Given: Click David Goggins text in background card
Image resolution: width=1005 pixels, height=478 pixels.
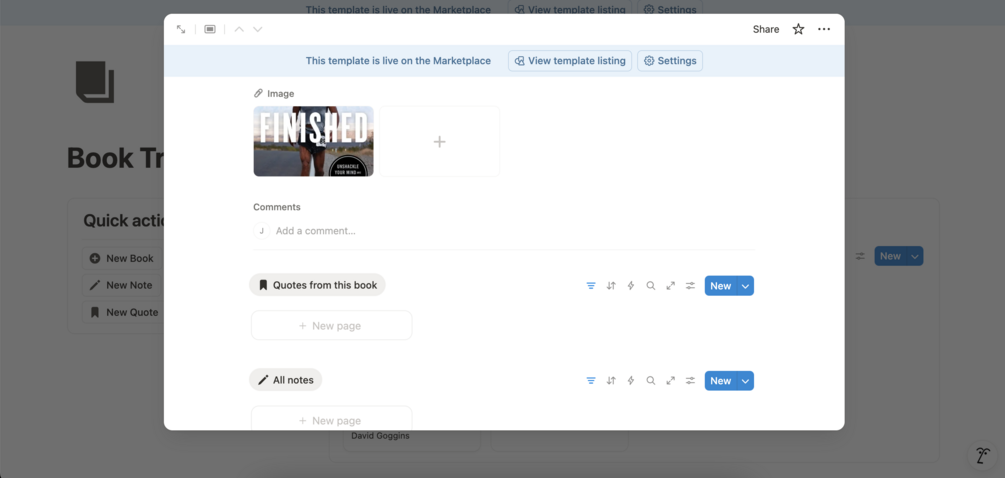Looking at the screenshot, I should tap(380, 436).
